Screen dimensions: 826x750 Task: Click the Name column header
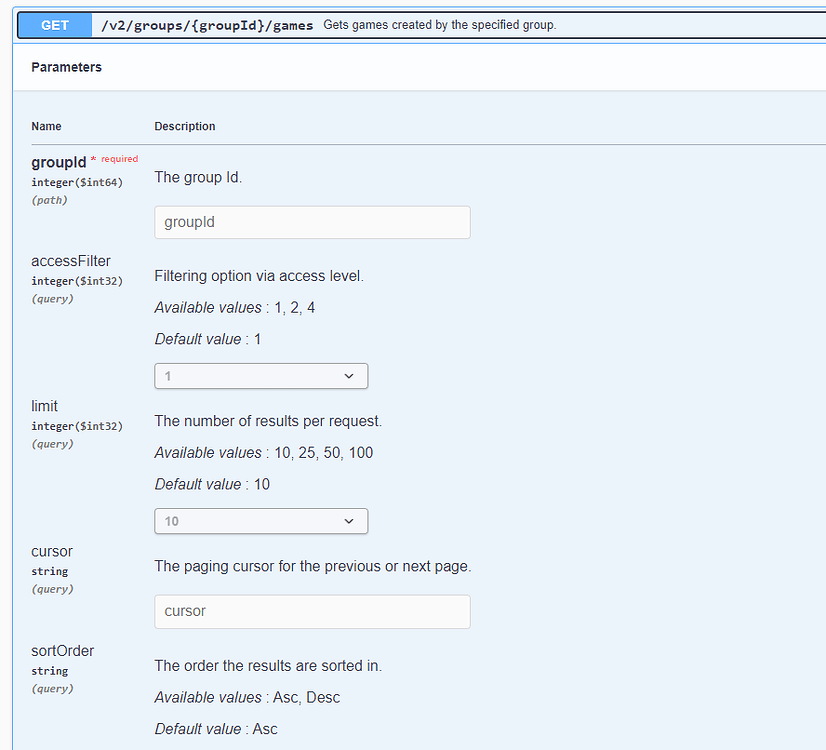pos(46,126)
